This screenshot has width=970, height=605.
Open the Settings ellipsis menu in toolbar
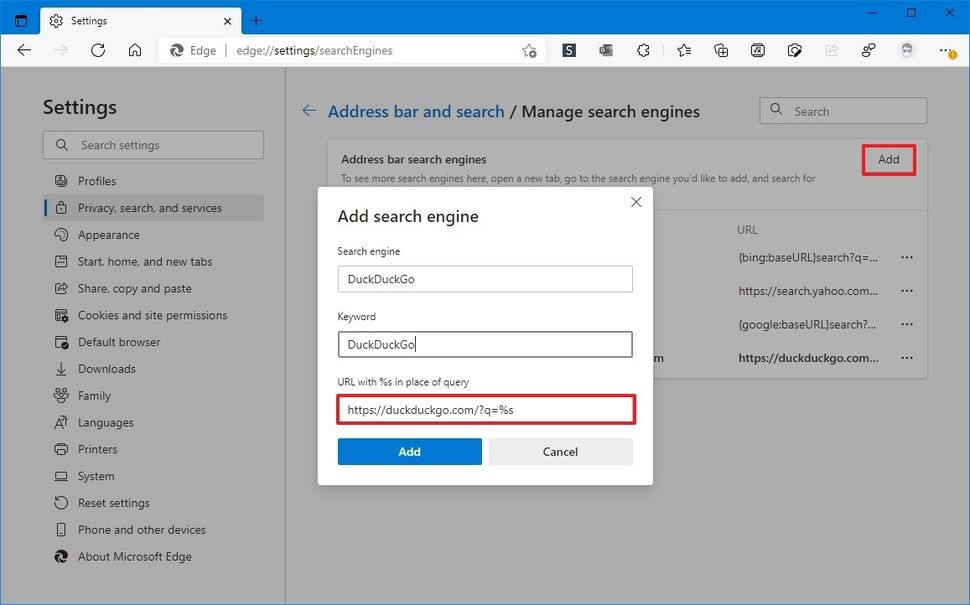click(x=944, y=50)
